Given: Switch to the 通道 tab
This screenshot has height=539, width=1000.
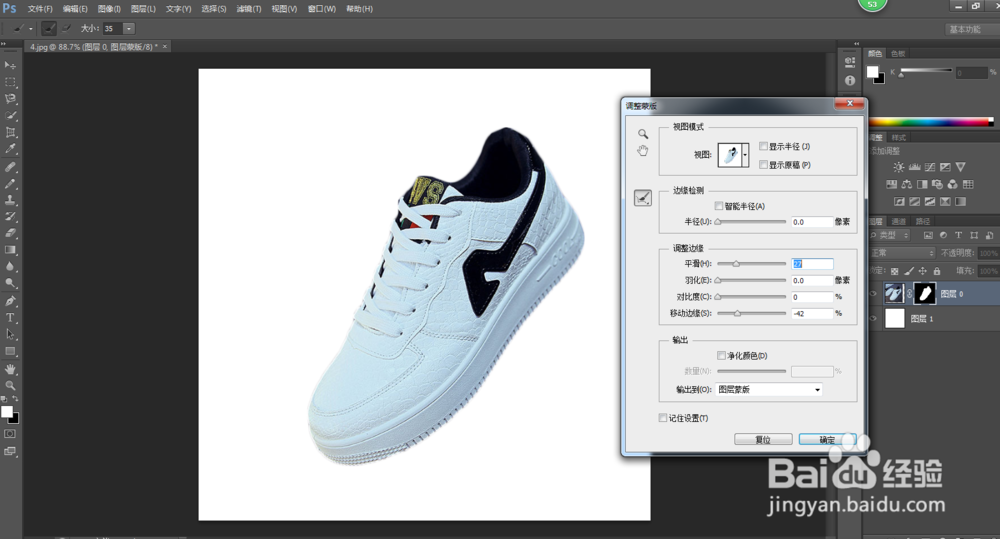Looking at the screenshot, I should click(899, 221).
